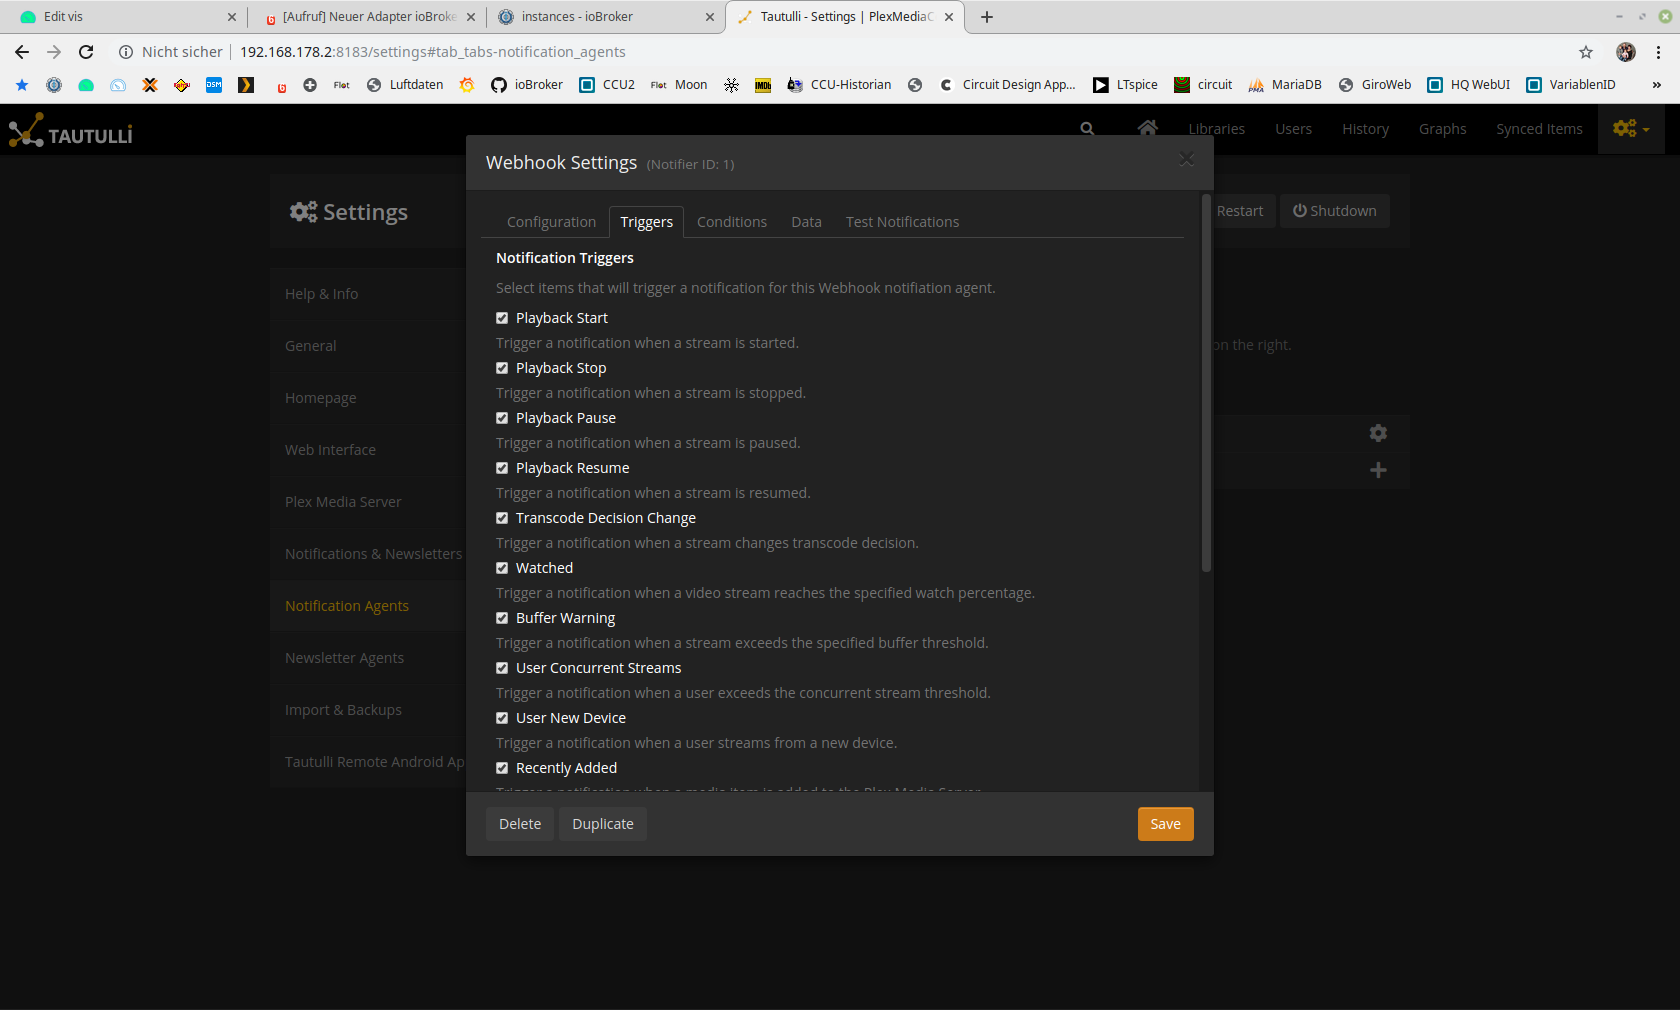Open the search icon in Tautulli navbar
Screen dimensions: 1680x1010
click(1087, 129)
